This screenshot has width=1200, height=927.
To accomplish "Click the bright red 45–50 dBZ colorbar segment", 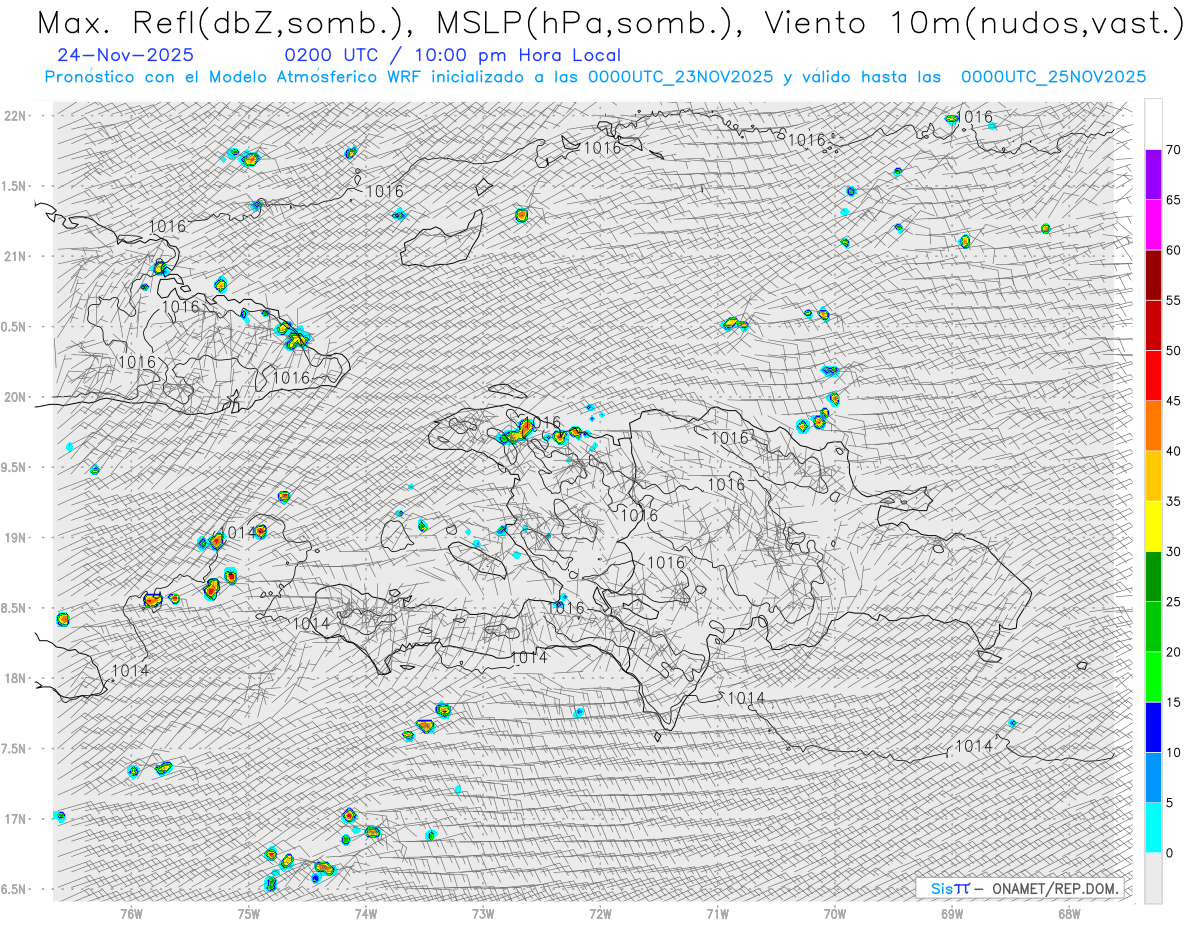I will tap(1153, 376).
